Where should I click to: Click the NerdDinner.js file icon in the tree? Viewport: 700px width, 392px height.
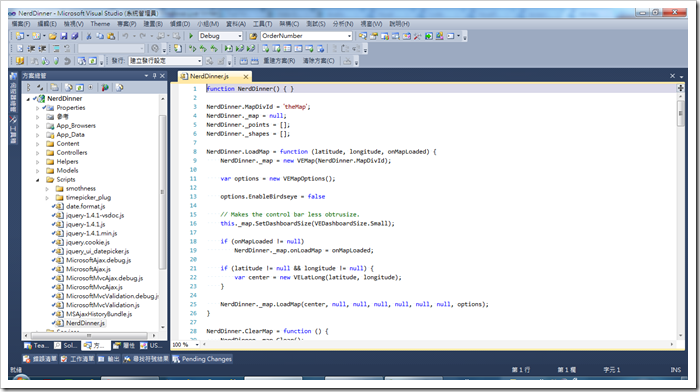point(60,323)
